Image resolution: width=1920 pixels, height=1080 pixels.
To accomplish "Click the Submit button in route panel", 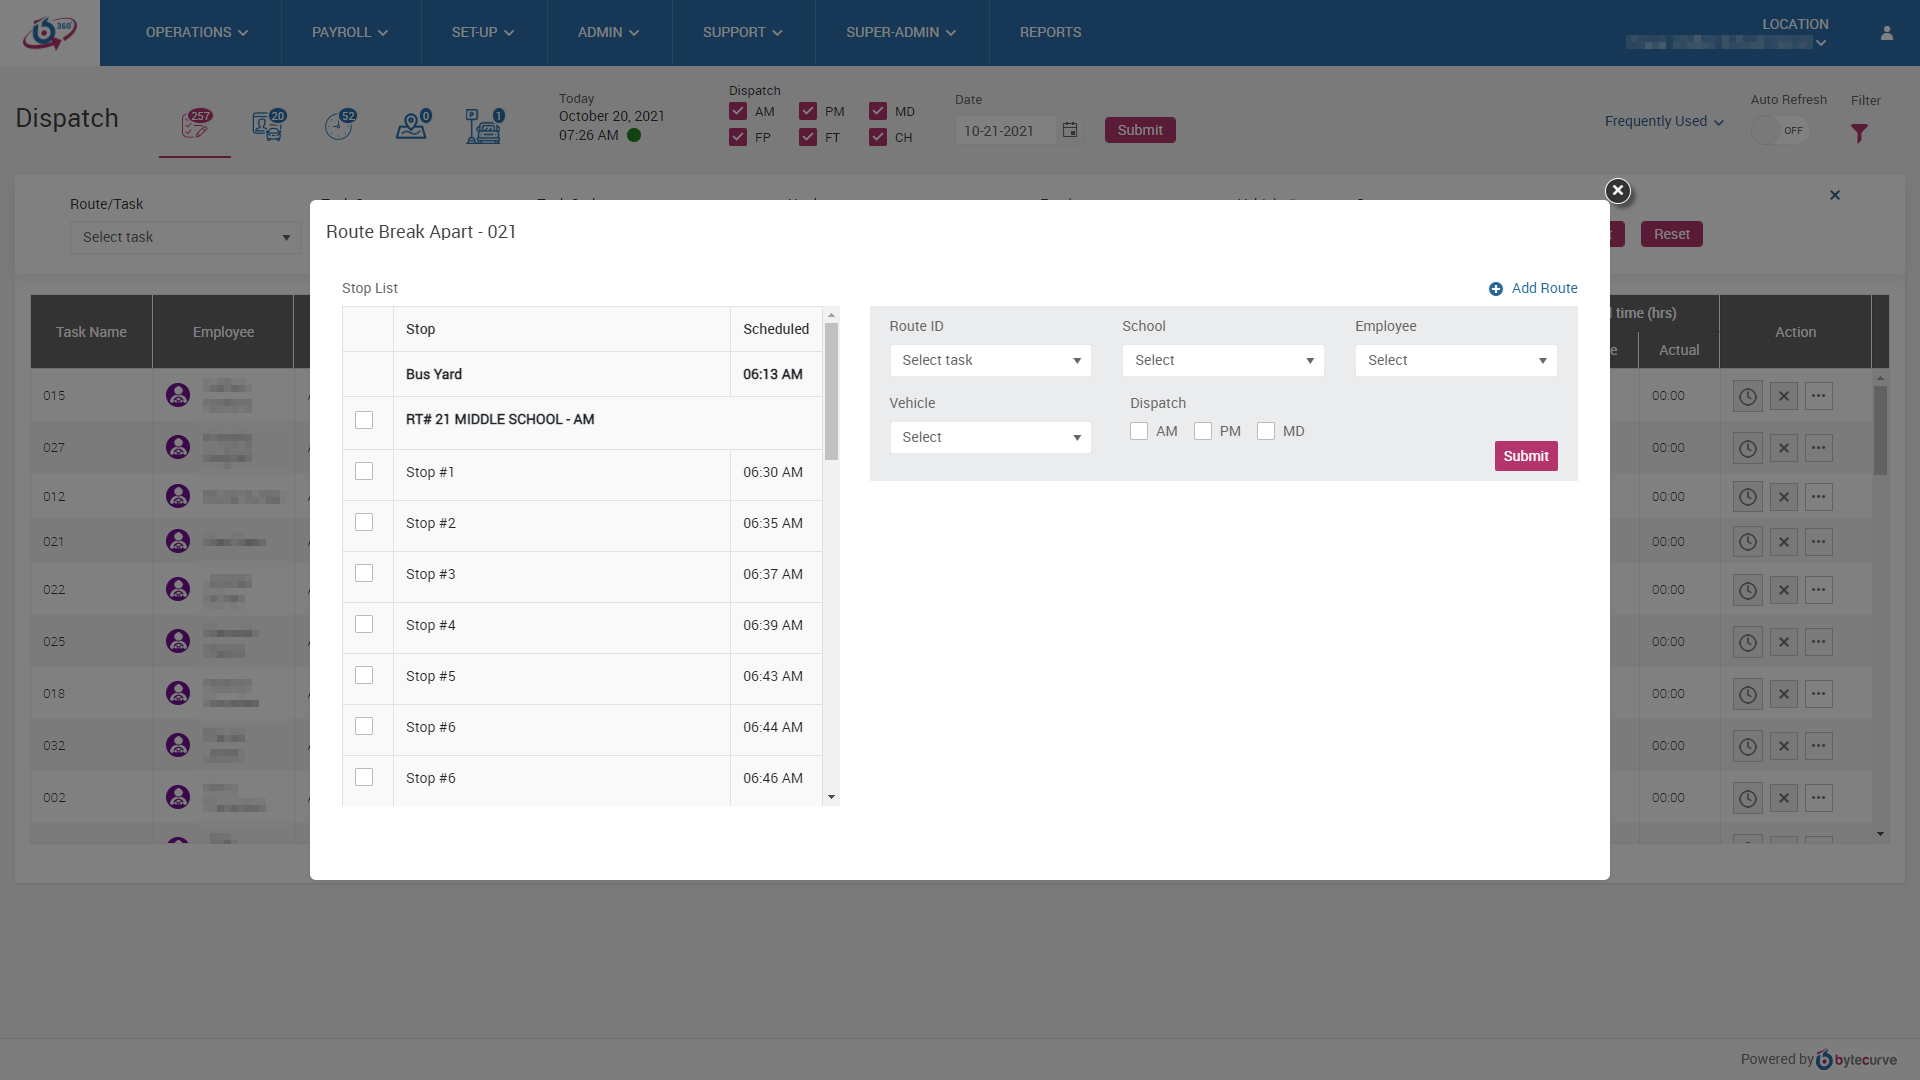I will (x=1526, y=456).
